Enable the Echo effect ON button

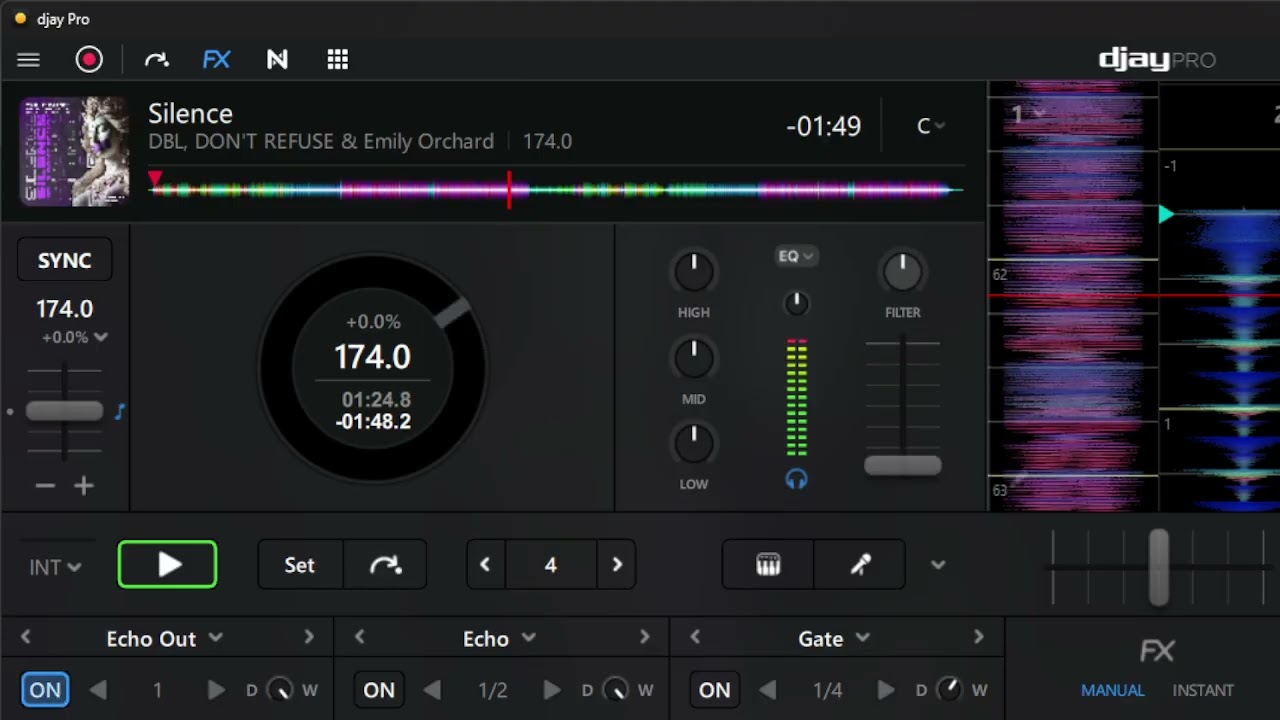click(x=379, y=690)
